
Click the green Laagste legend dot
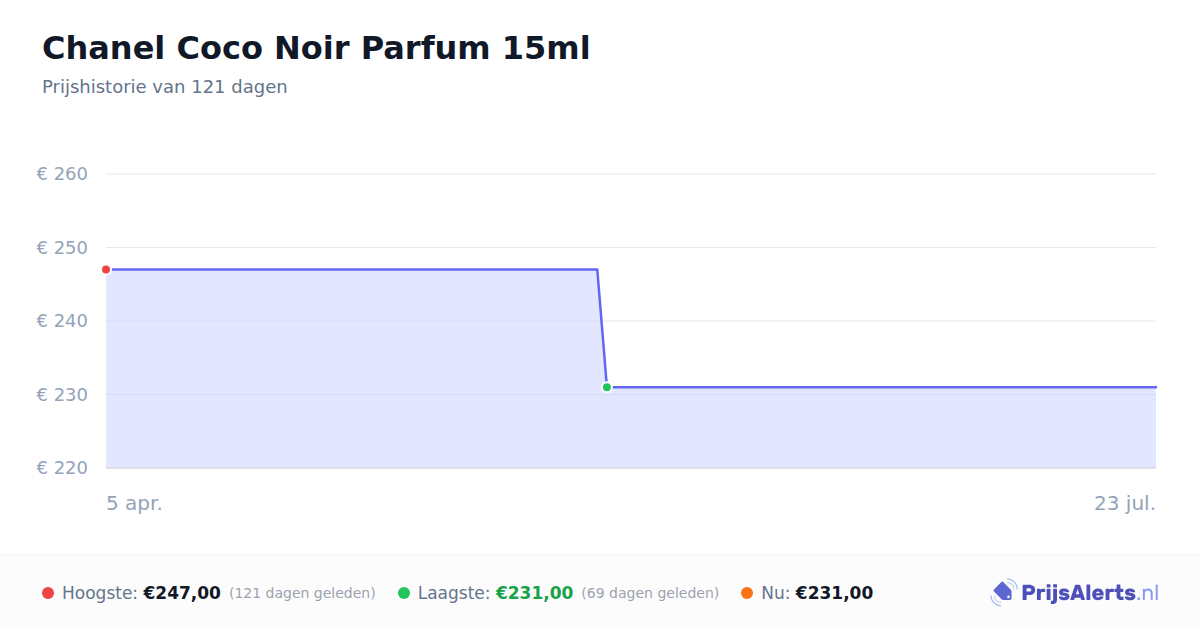tap(404, 593)
